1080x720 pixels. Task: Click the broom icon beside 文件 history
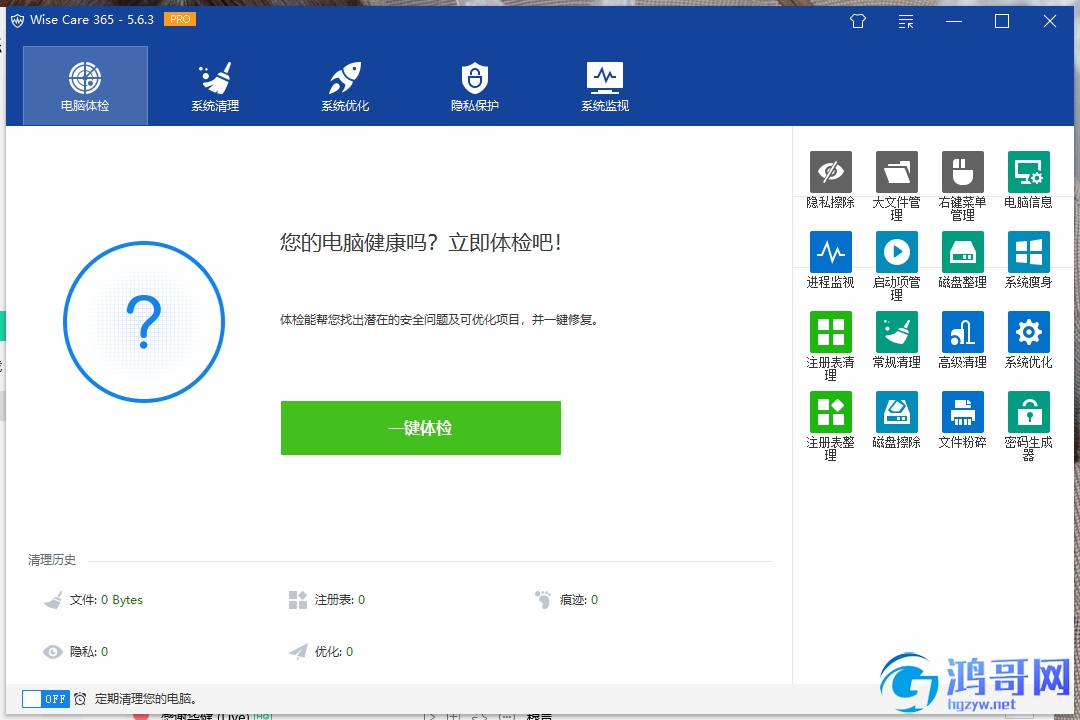pyautogui.click(x=53, y=600)
